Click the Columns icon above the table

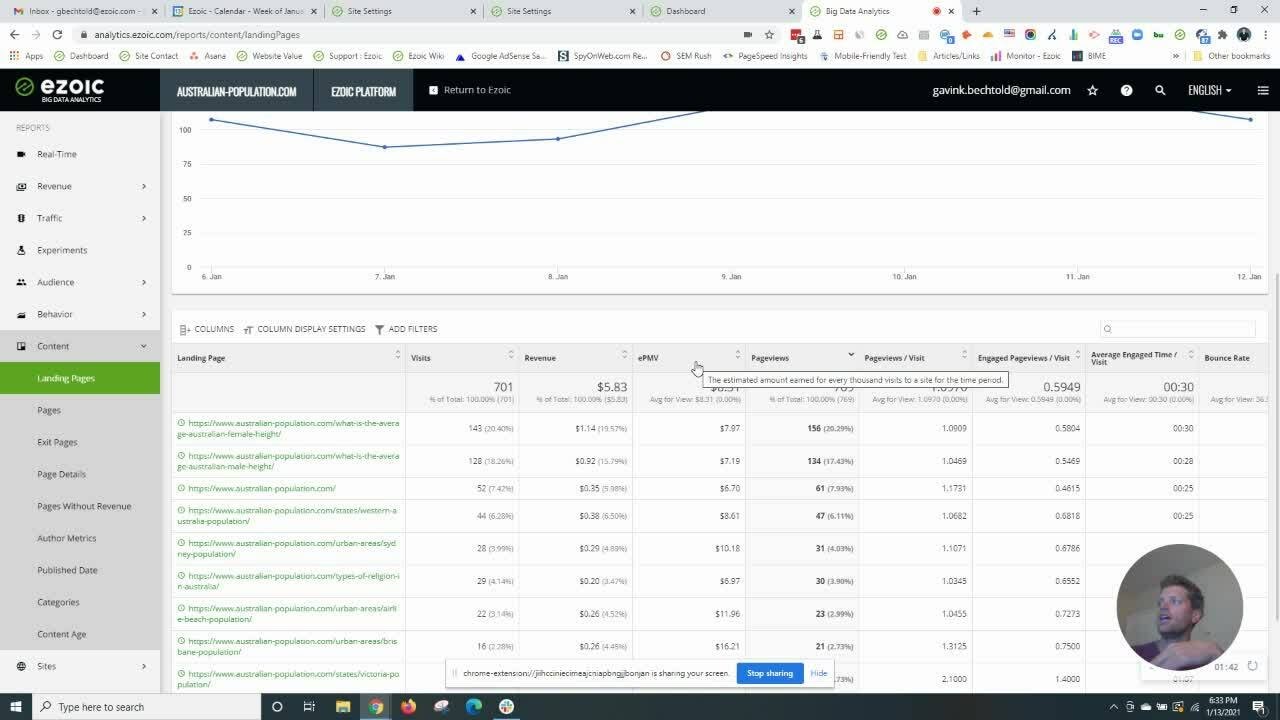[185, 329]
